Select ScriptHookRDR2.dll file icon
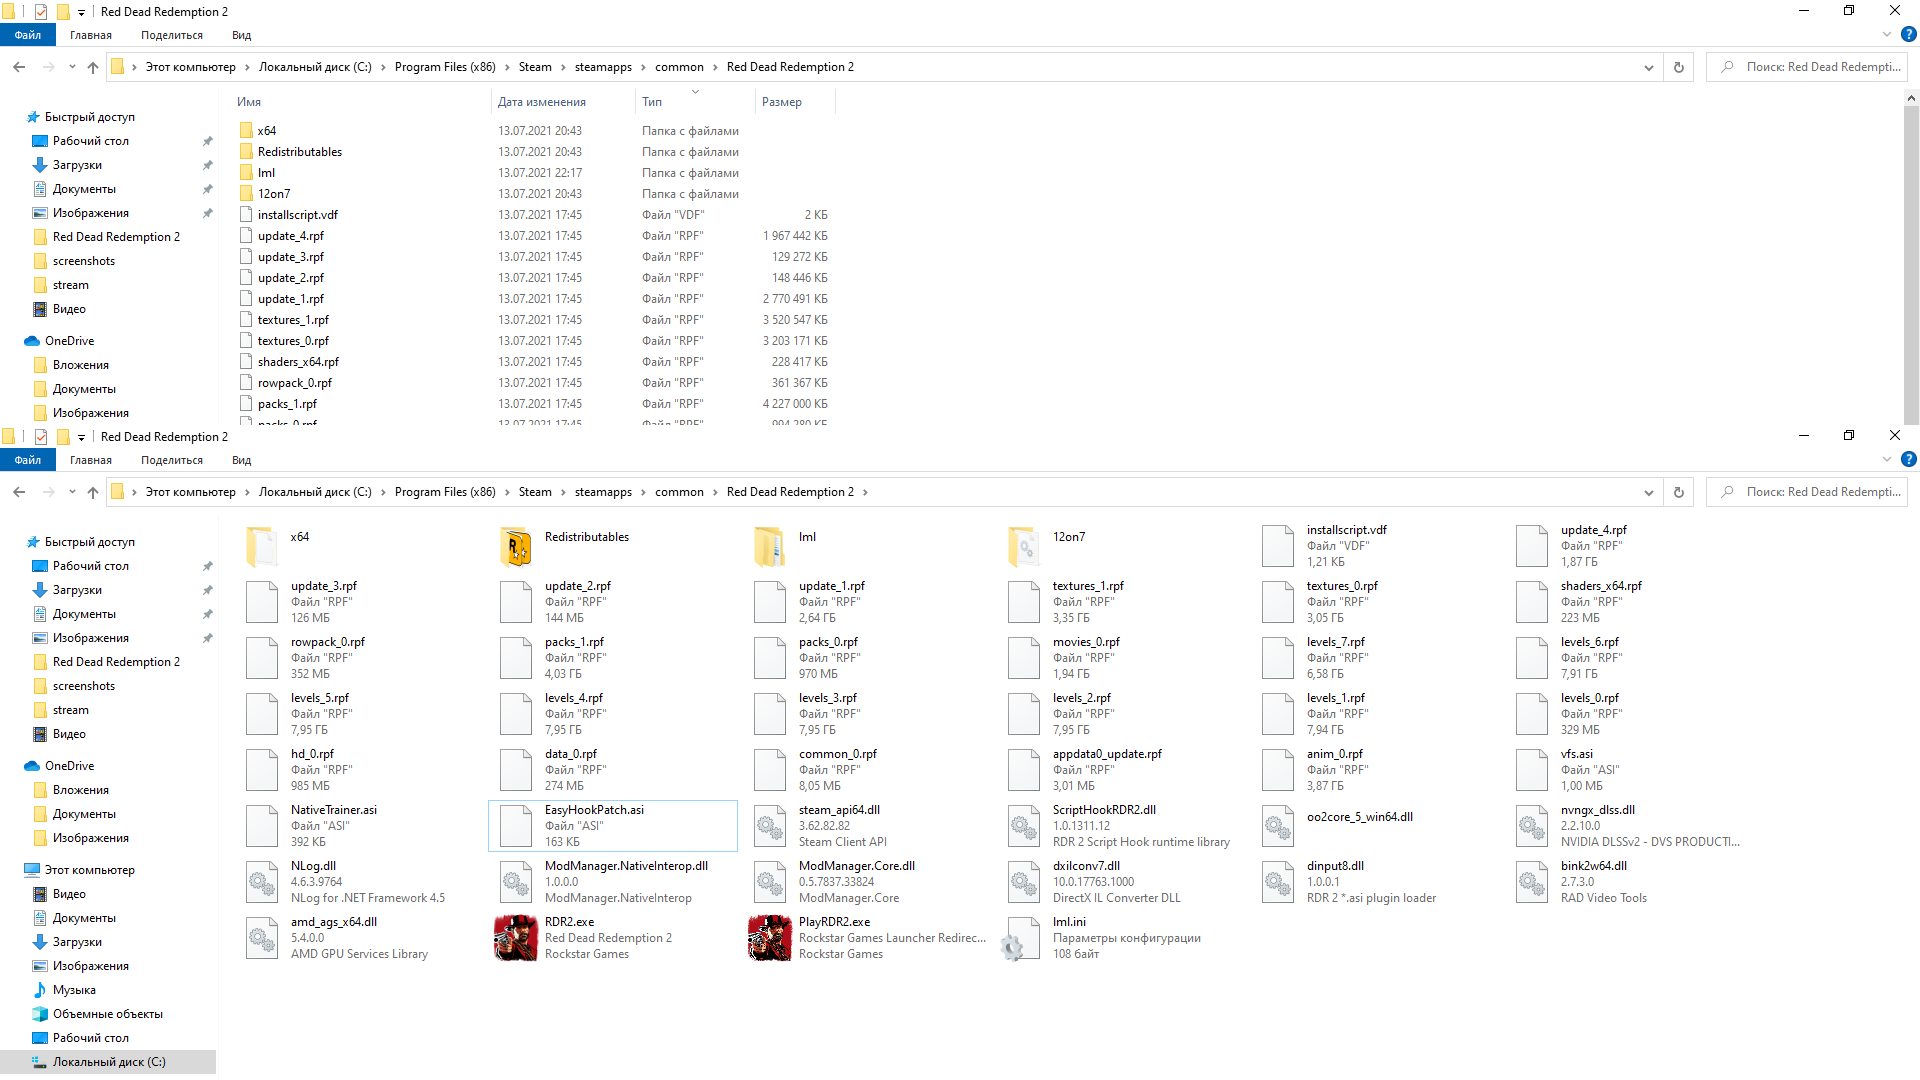 click(x=1024, y=826)
